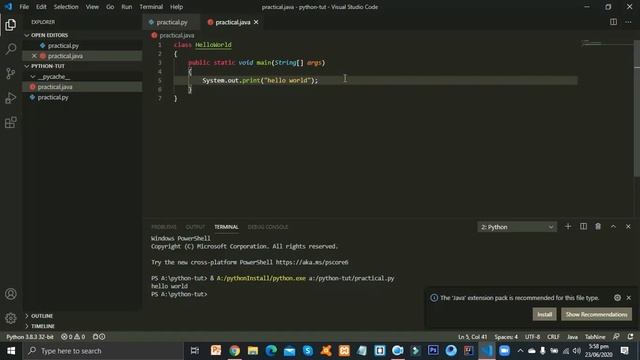Image resolution: width=640 pixels, height=360 pixels.
Task: Change CRLF end of line sequence
Action: click(x=553, y=337)
